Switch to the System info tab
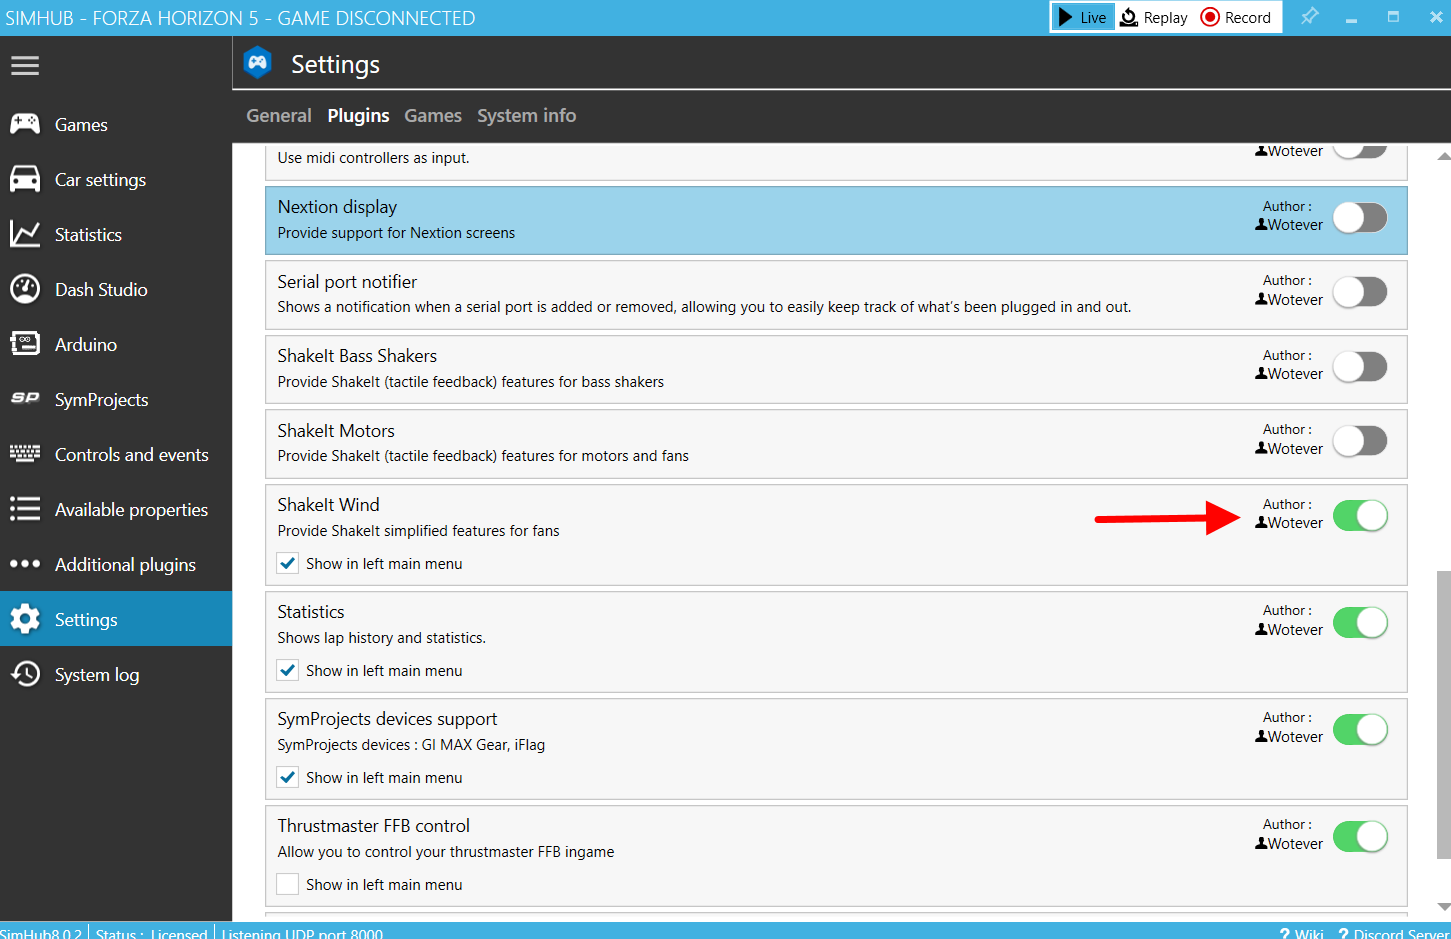Viewport: 1451px width, 939px height. pos(526,116)
